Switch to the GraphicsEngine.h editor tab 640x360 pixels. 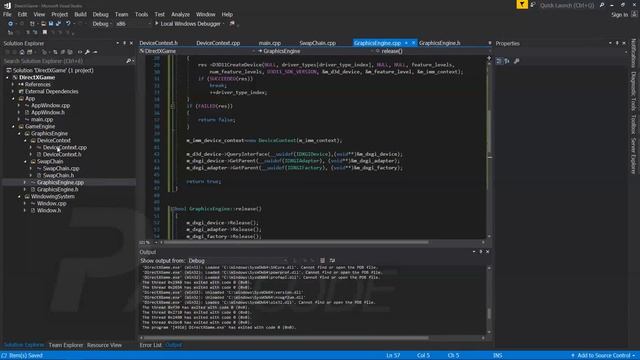(x=440, y=43)
